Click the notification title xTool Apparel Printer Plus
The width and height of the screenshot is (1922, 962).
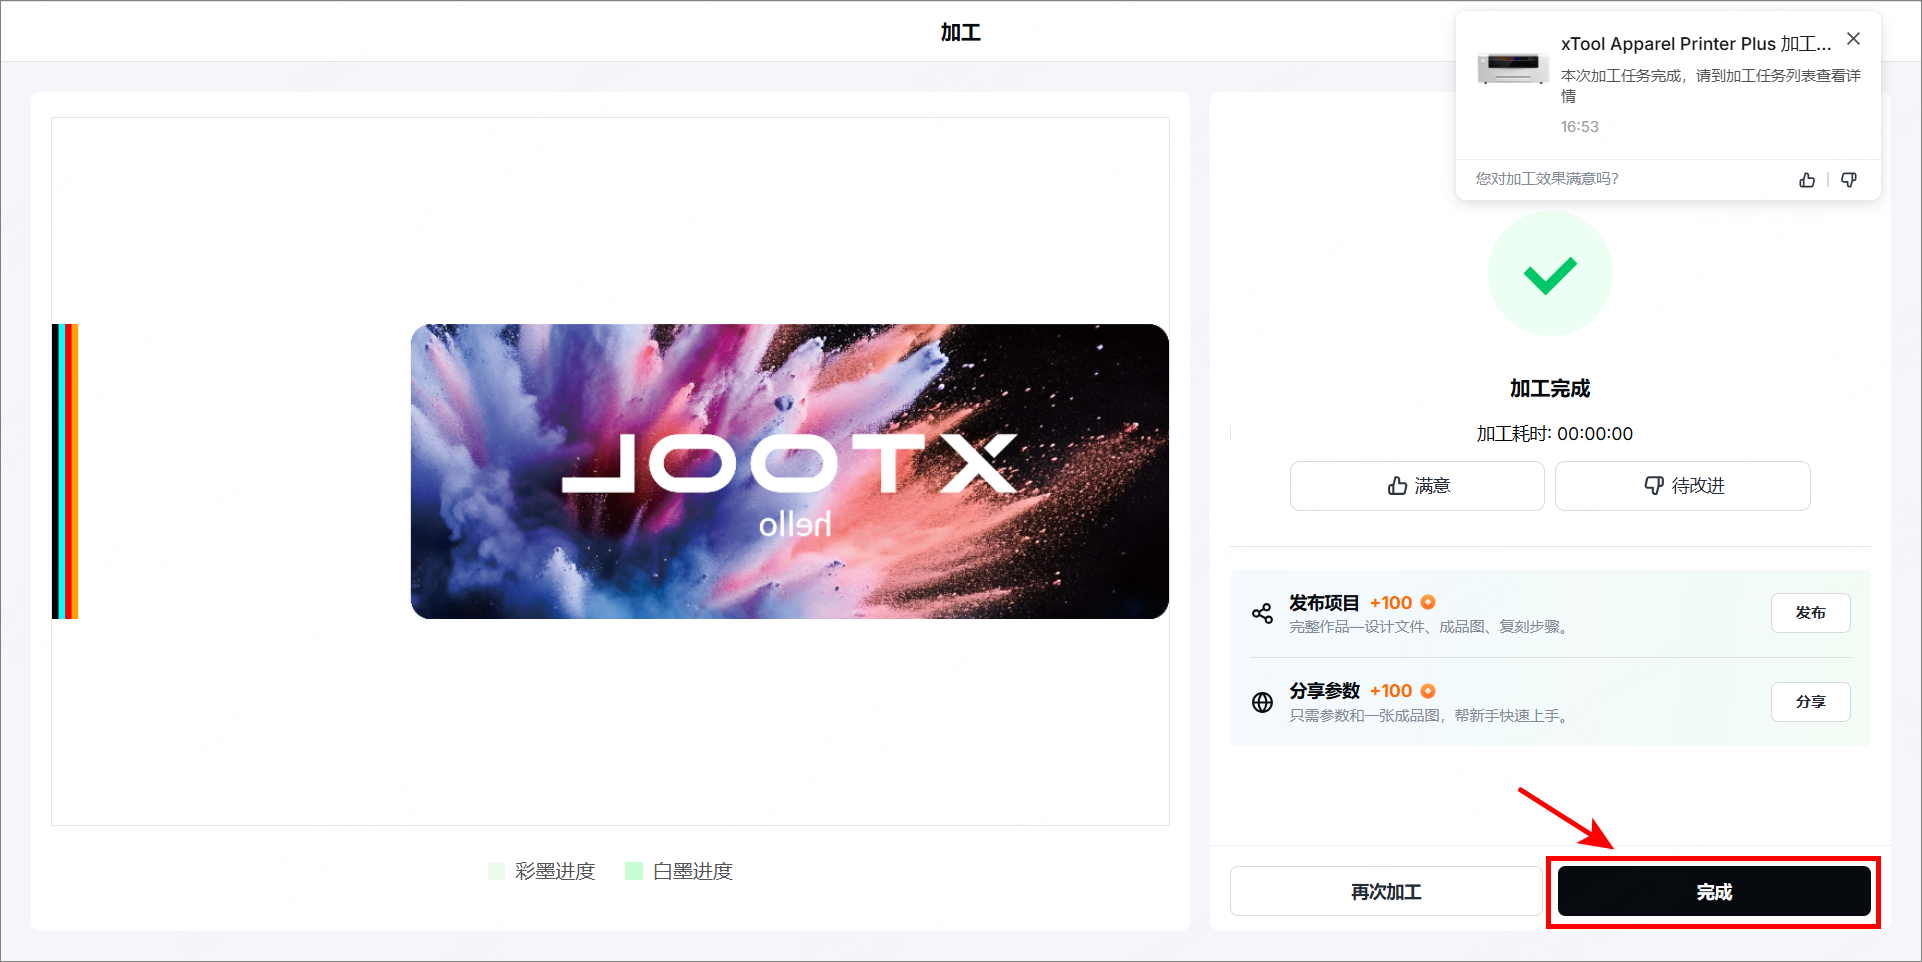1696,44
